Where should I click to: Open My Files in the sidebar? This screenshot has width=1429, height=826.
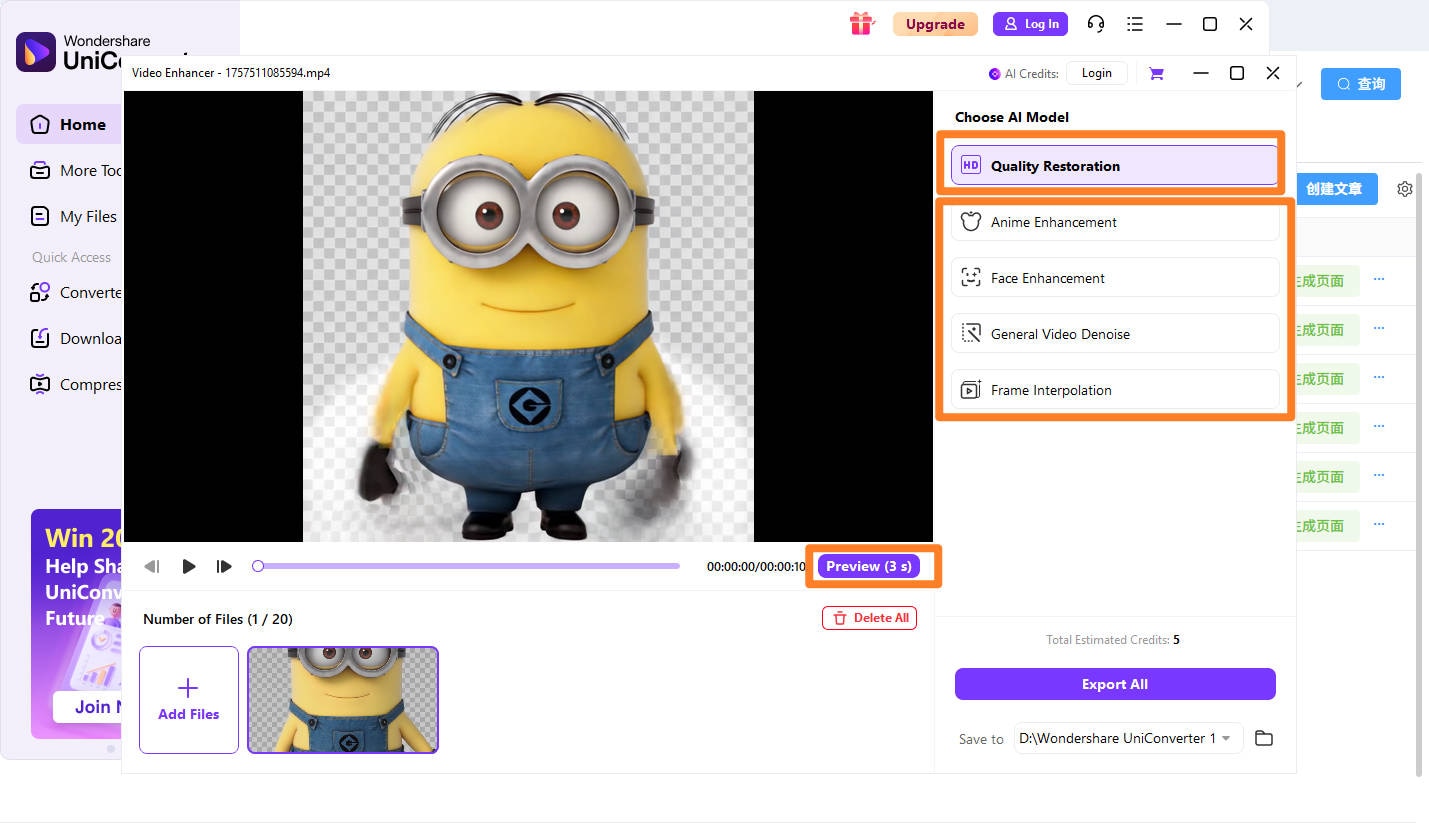coord(74,217)
